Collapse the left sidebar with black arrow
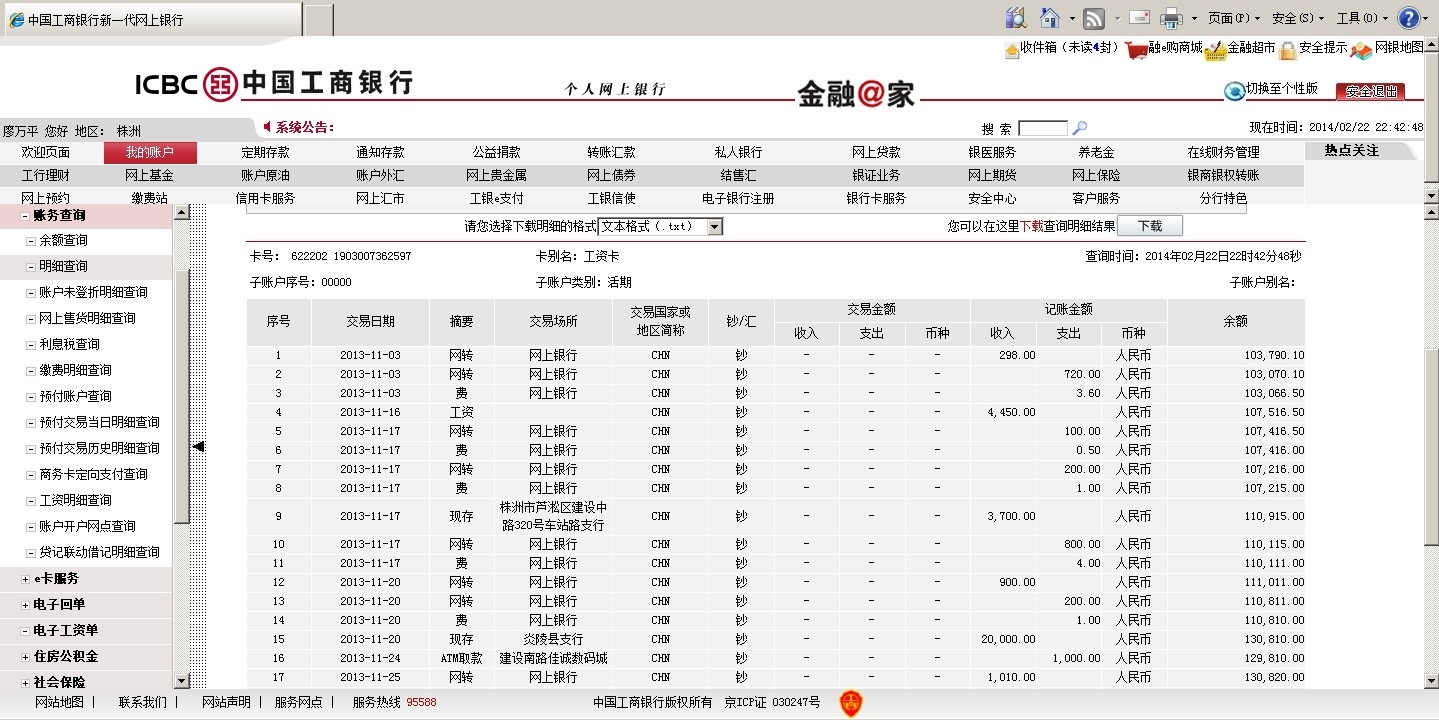The image size is (1439, 720). (x=198, y=446)
